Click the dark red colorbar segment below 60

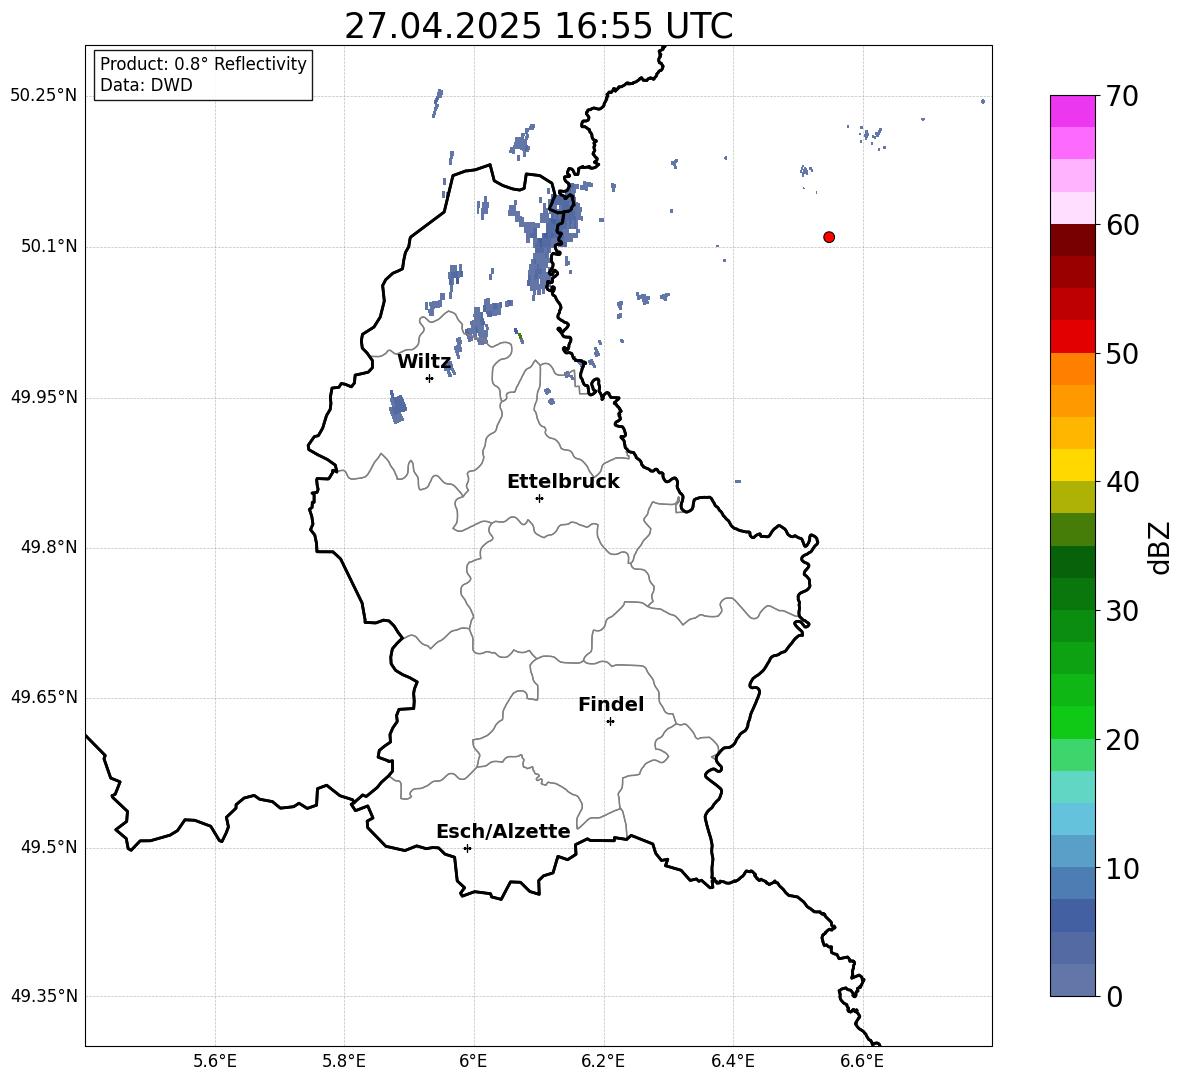pos(1072,240)
